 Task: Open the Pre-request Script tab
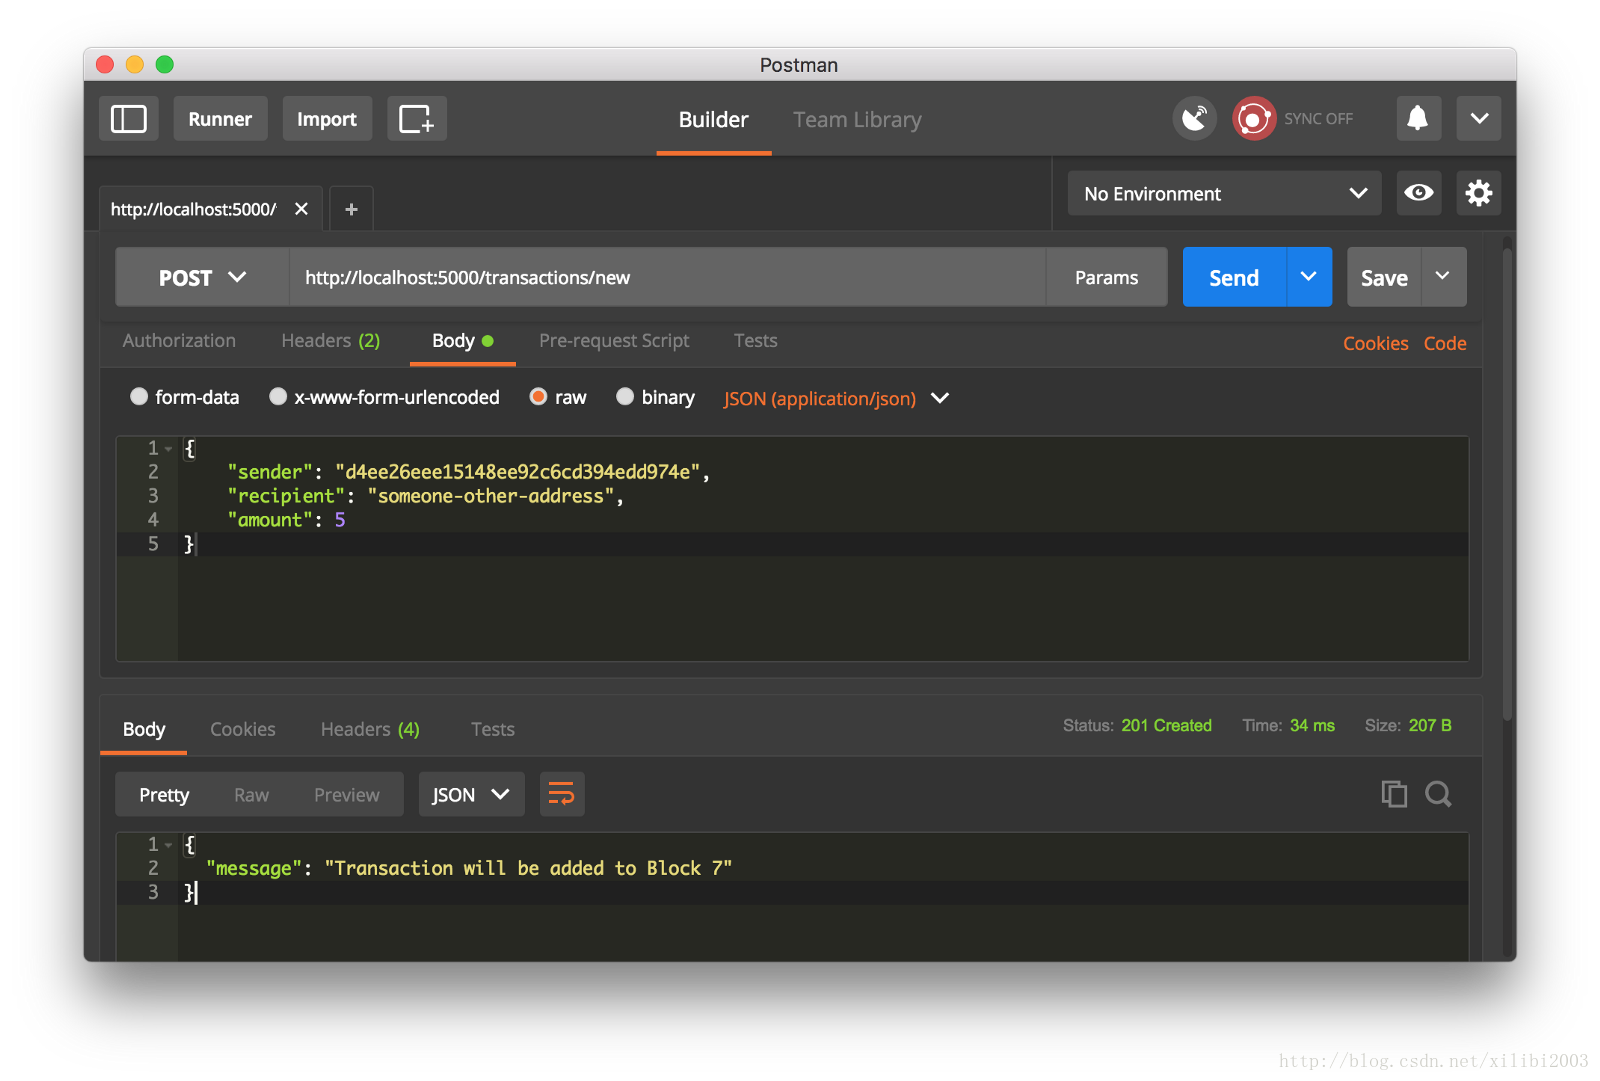(x=614, y=341)
